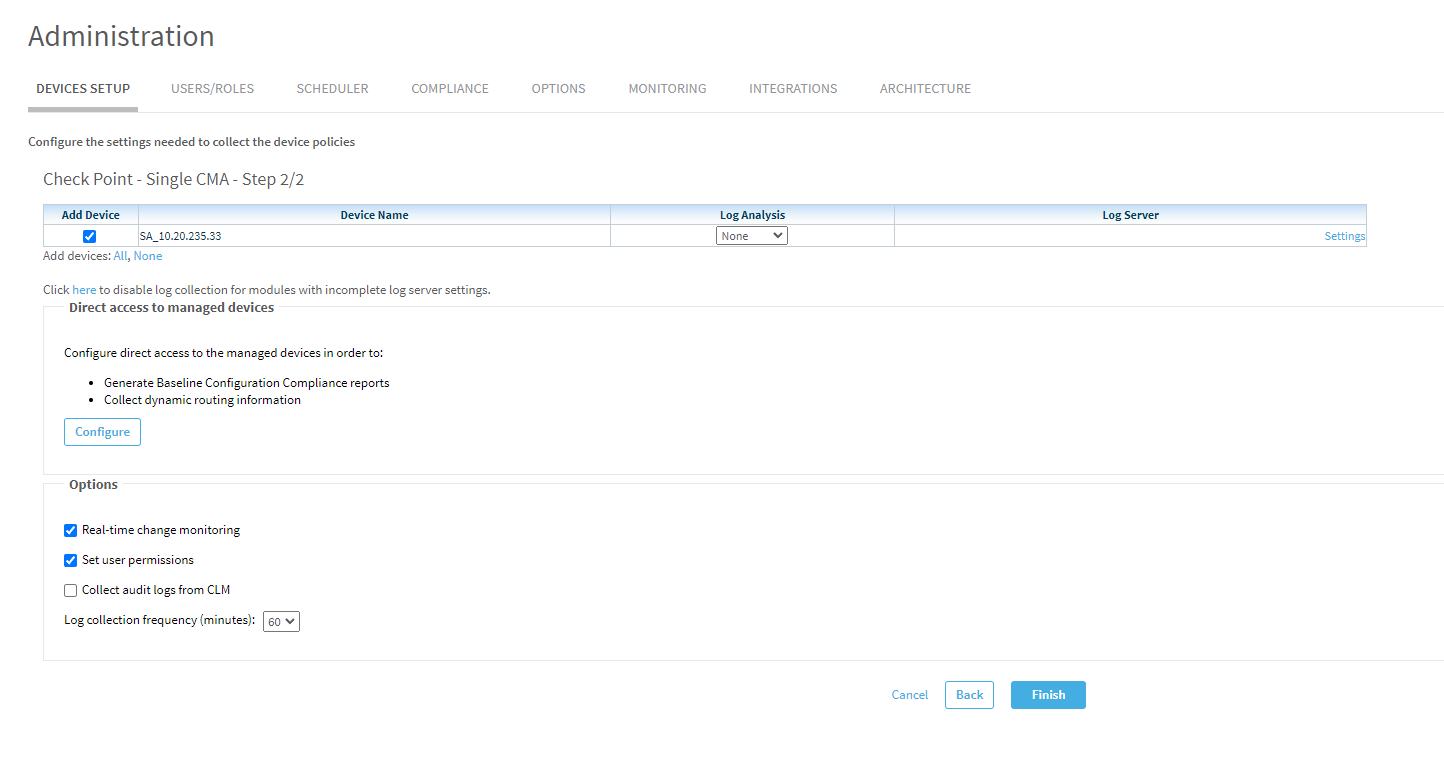The width and height of the screenshot is (1444, 778).
Task: Enable Collect audit logs from CLM
Action: 71,591
